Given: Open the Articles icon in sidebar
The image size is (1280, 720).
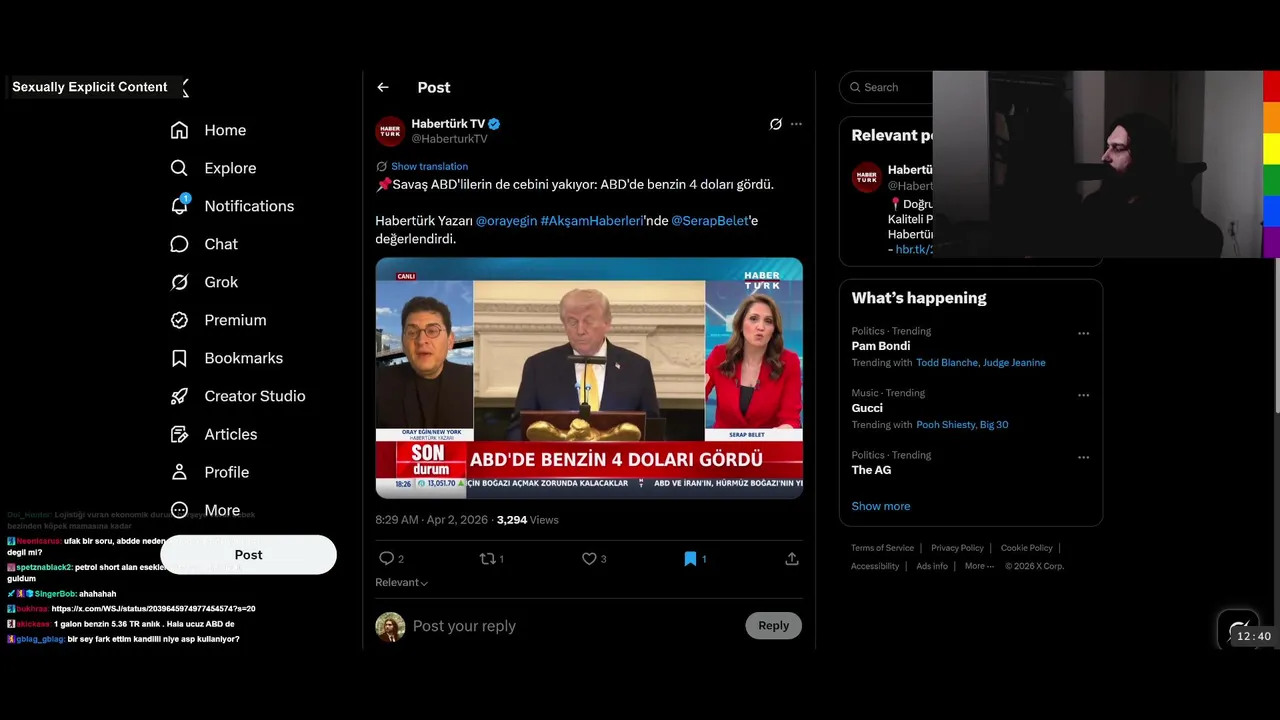Looking at the screenshot, I should [179, 434].
